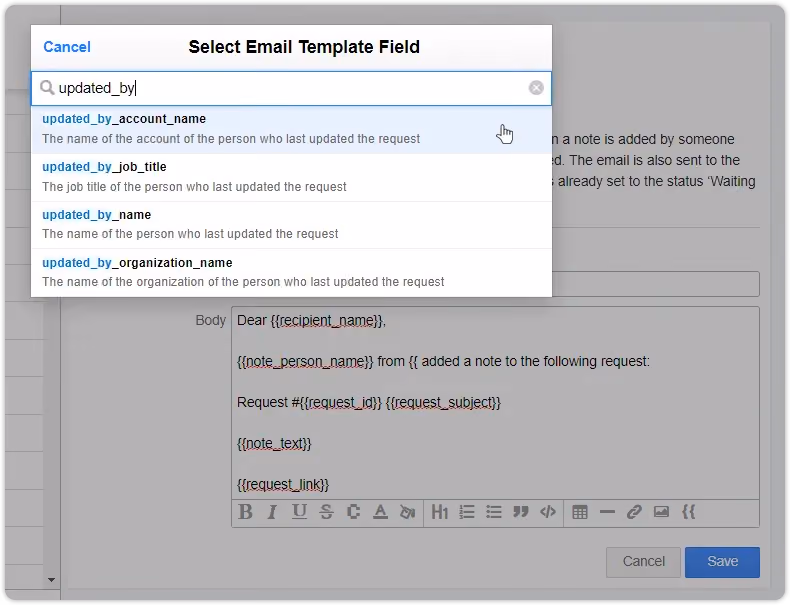Open the text color picker
Screen dimensions: 790x605
tap(380, 512)
